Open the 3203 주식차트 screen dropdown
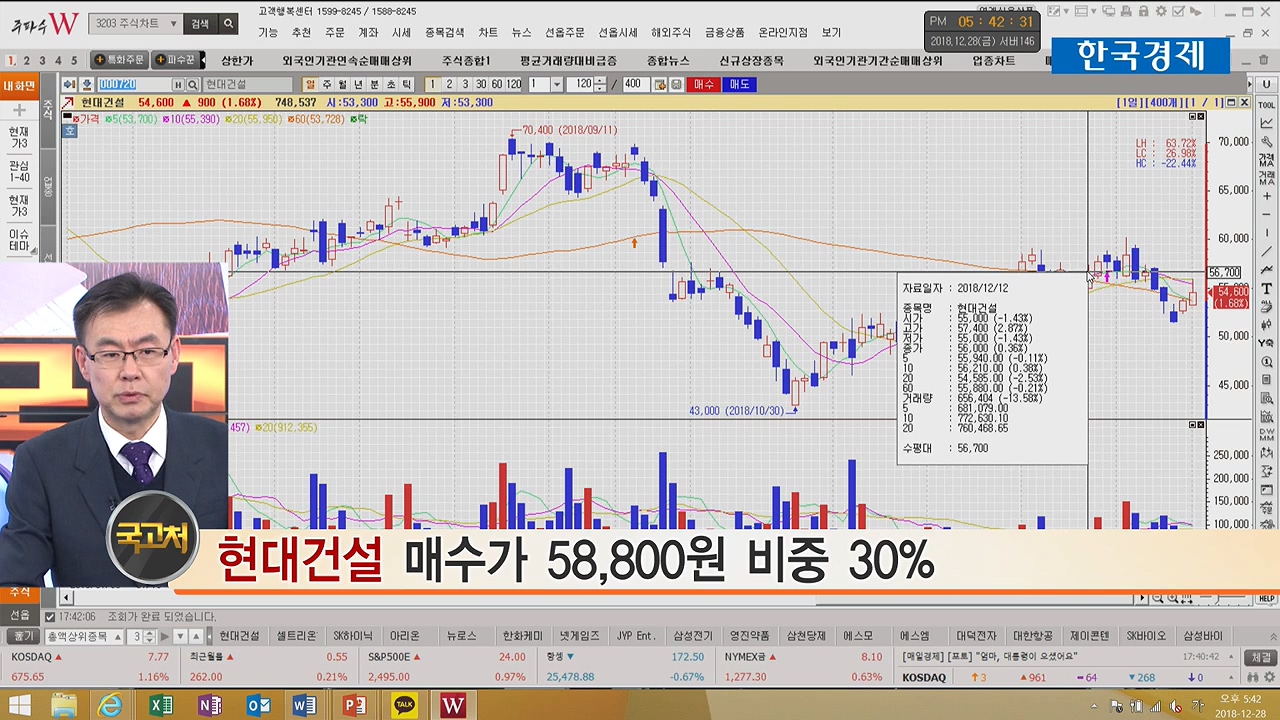Image resolution: width=1280 pixels, height=720 pixels. [173, 23]
